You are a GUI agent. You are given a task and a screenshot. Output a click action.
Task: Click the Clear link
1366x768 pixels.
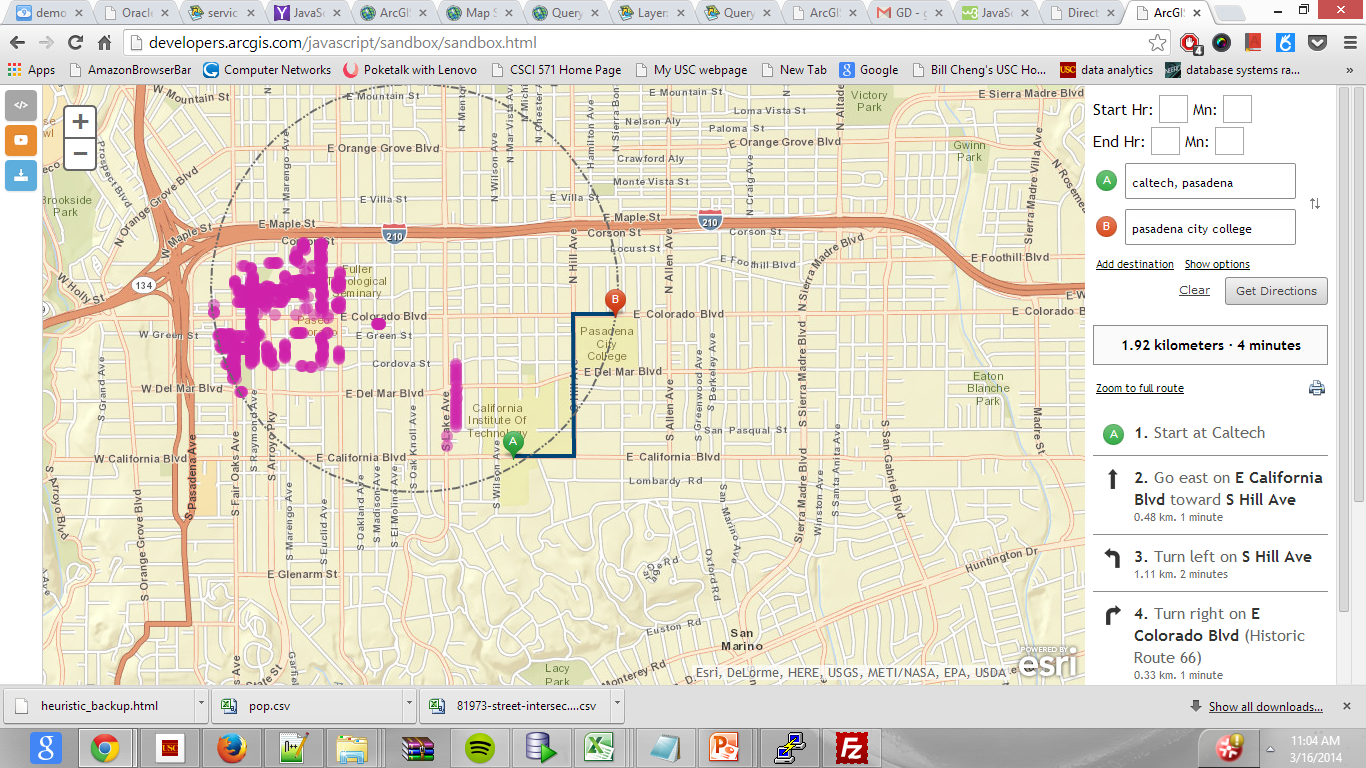point(1194,290)
